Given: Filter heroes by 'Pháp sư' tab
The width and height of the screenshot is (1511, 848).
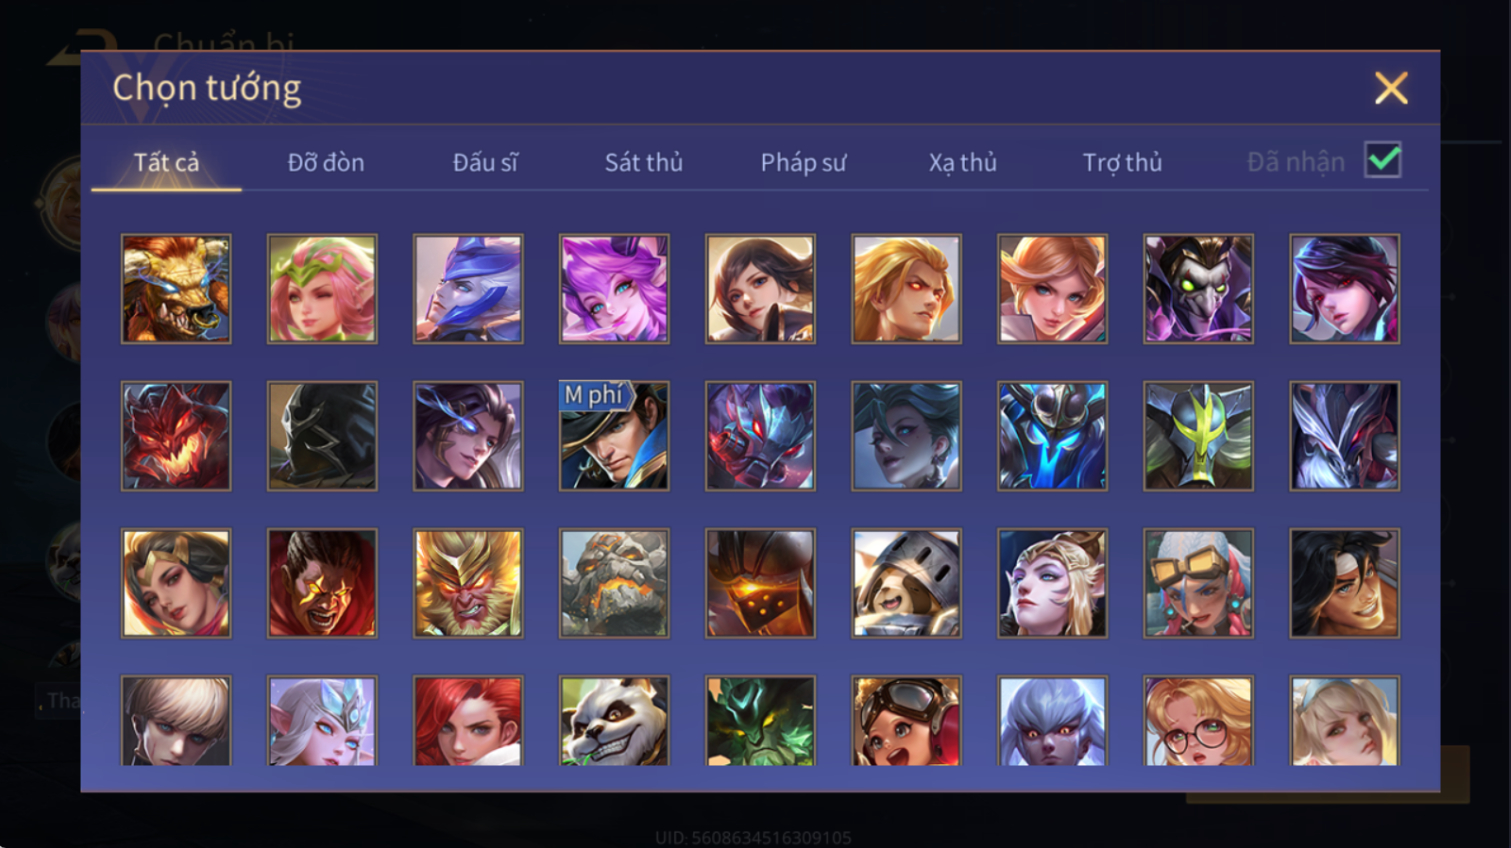Looking at the screenshot, I should point(803,162).
